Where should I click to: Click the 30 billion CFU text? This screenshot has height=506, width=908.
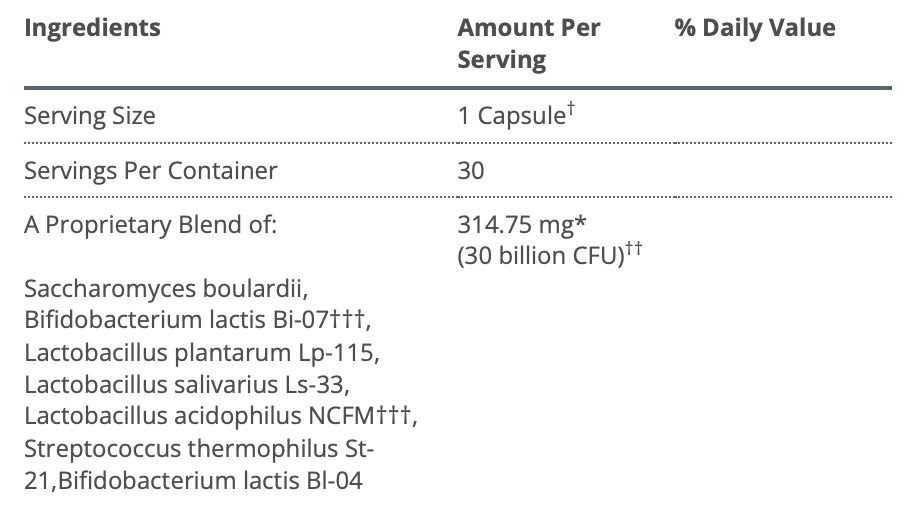click(x=540, y=256)
